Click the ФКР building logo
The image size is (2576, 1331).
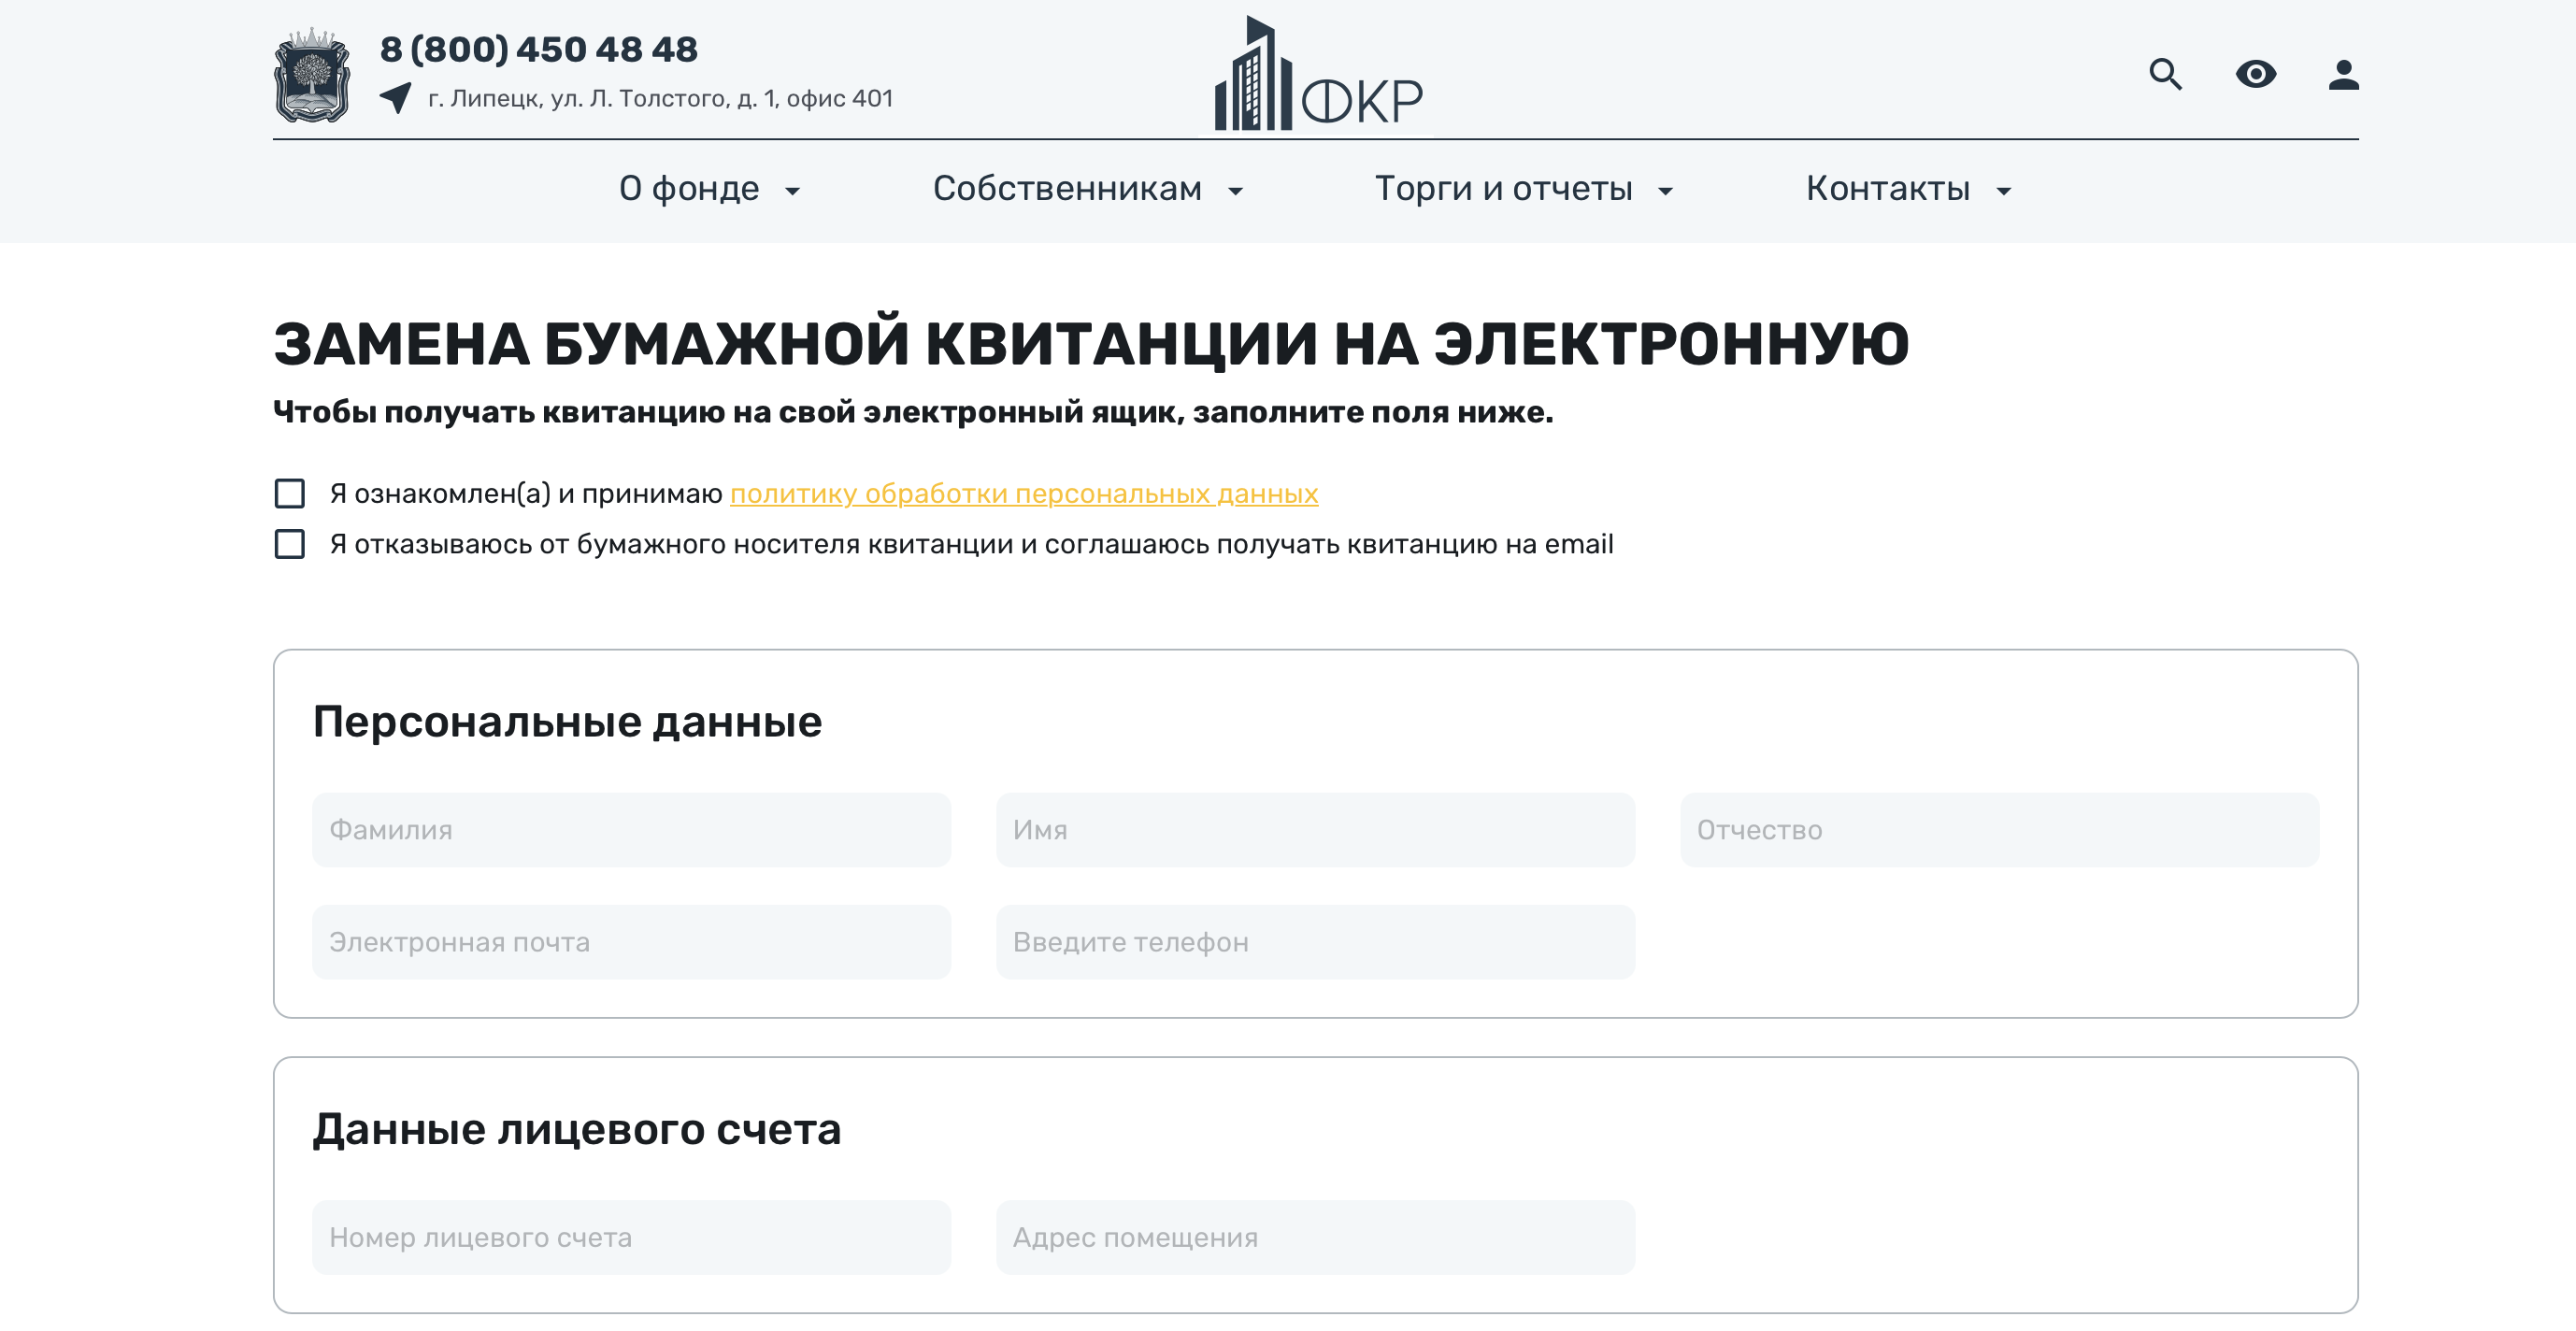pyautogui.click(x=1317, y=76)
